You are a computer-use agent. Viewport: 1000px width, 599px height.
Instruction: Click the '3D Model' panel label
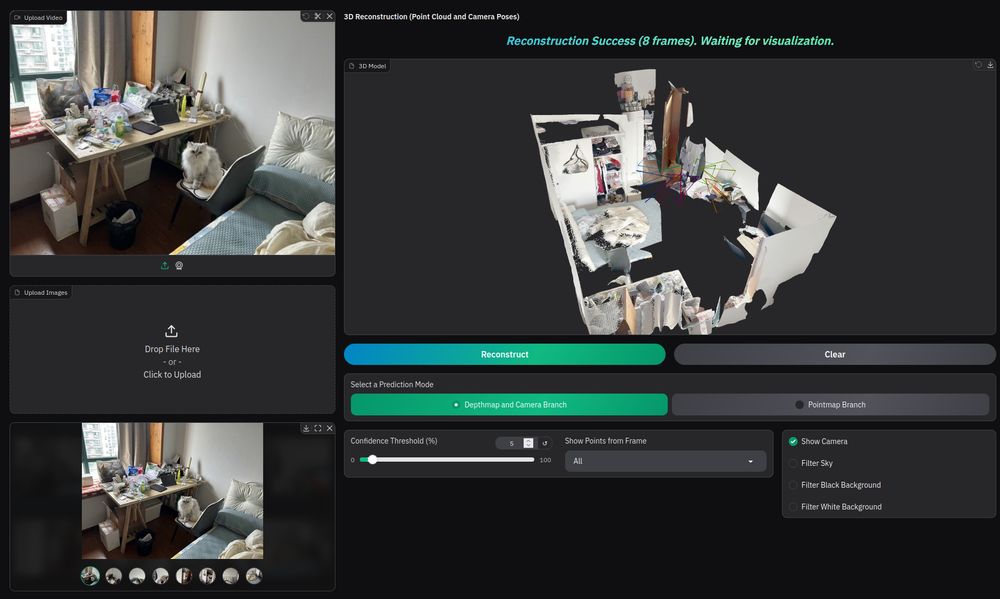pyautogui.click(x=367, y=66)
